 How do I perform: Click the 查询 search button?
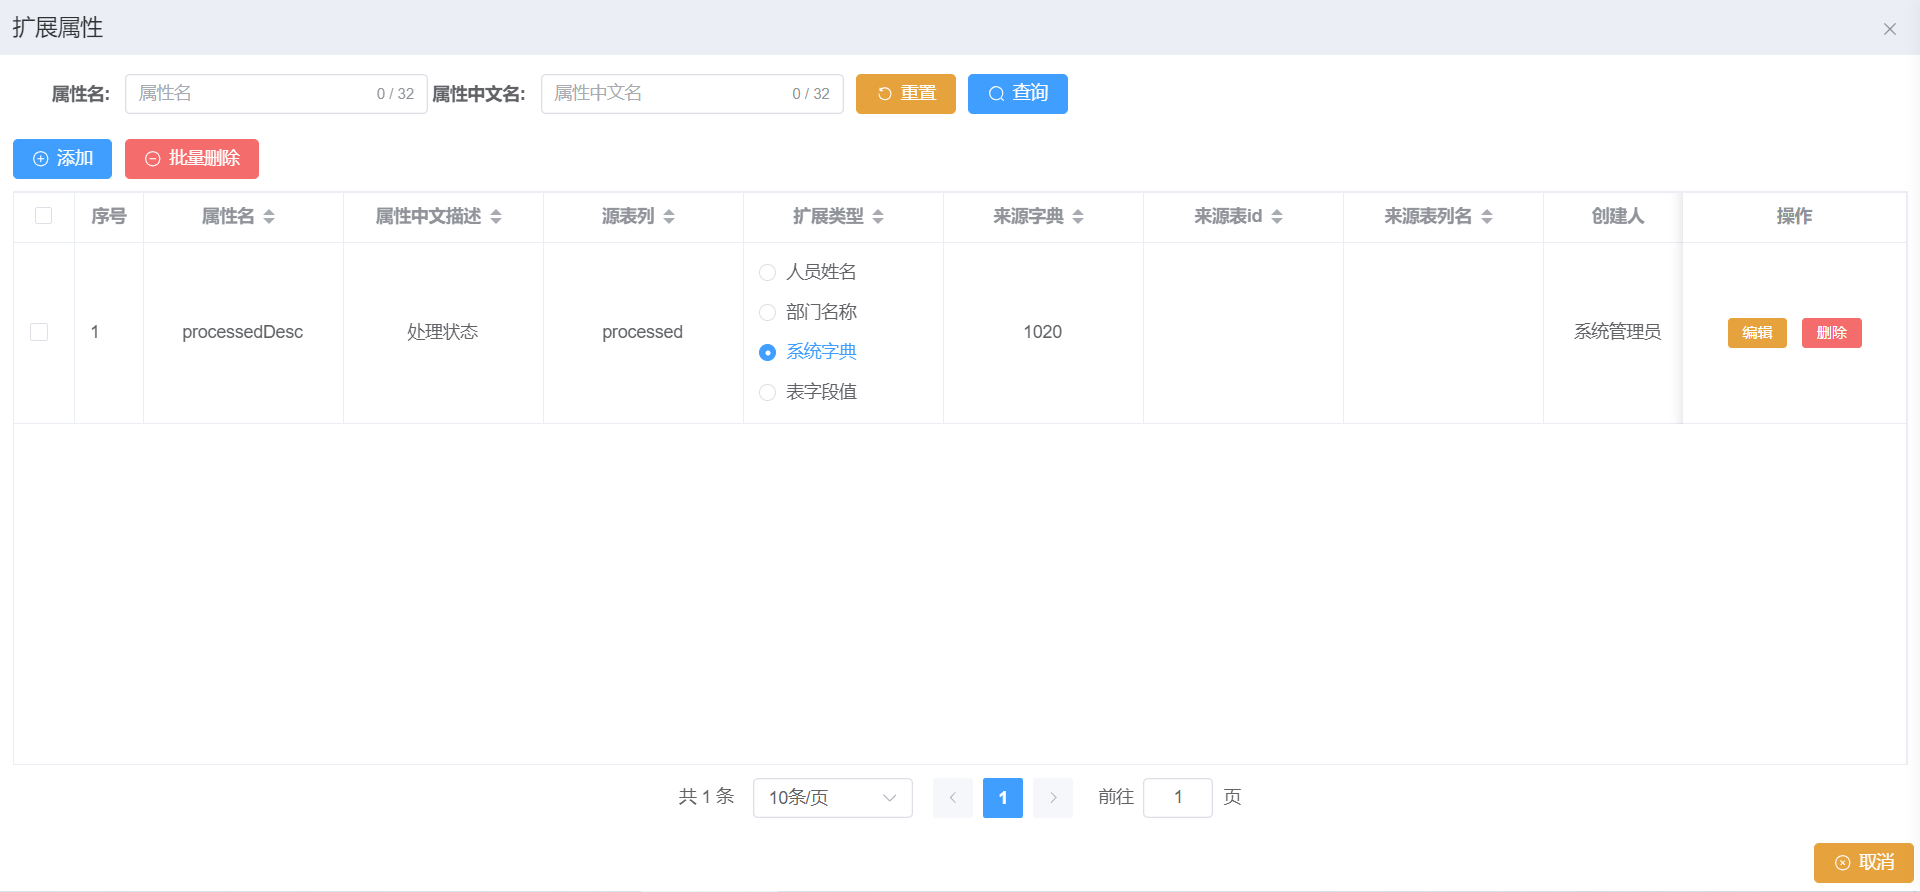[x=1018, y=94]
